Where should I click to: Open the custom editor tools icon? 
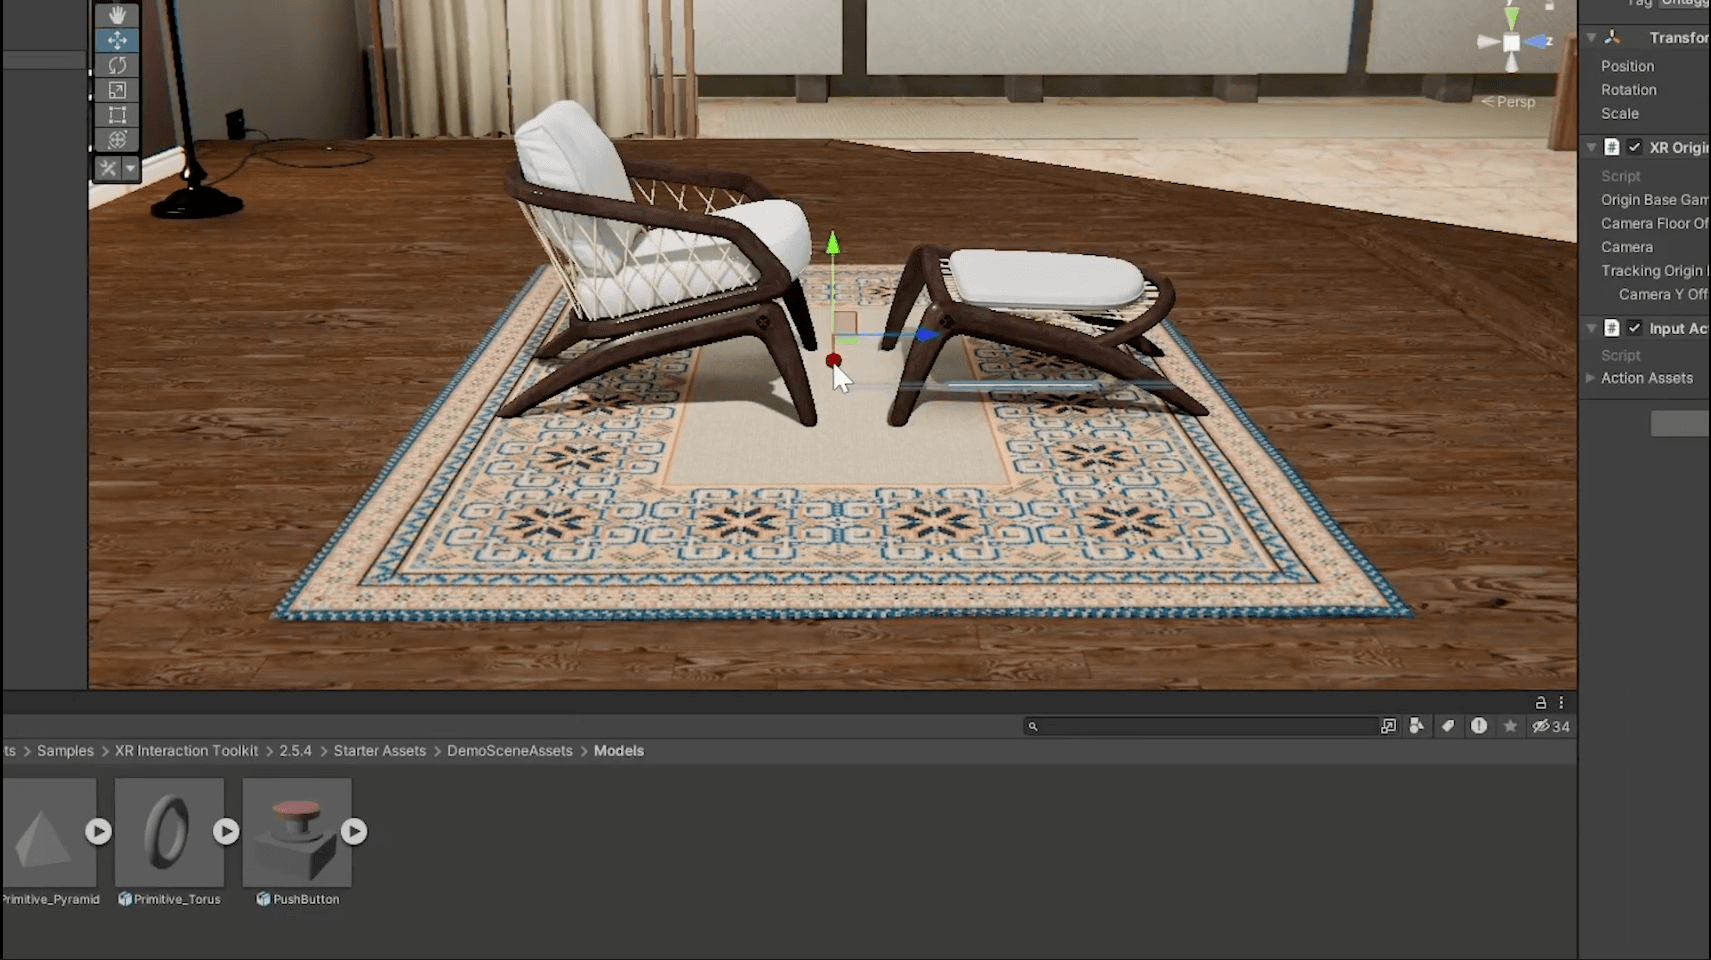click(108, 168)
